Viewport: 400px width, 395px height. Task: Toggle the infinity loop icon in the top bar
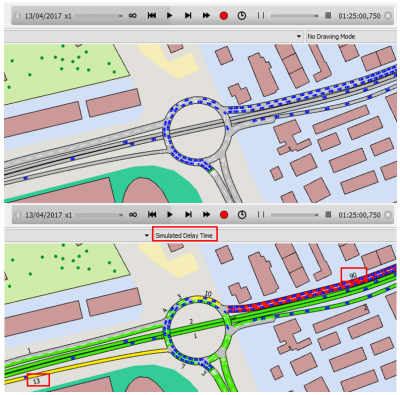tap(132, 16)
